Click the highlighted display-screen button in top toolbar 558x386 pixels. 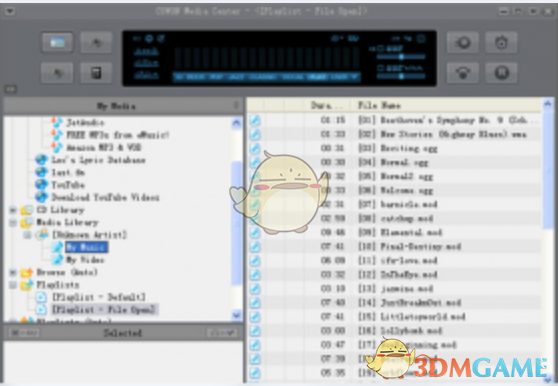[x=57, y=43]
